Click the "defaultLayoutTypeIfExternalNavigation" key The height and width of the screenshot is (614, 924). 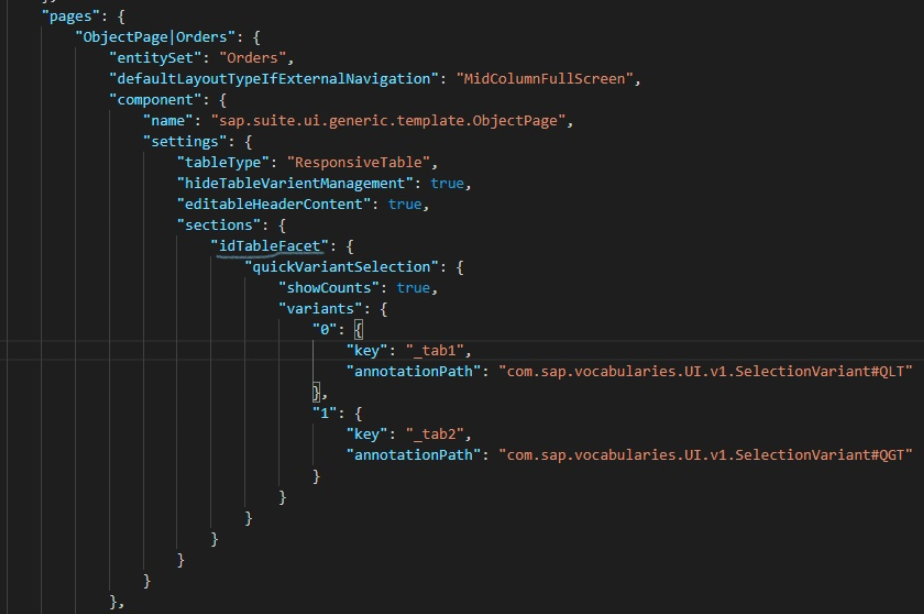[274, 79]
